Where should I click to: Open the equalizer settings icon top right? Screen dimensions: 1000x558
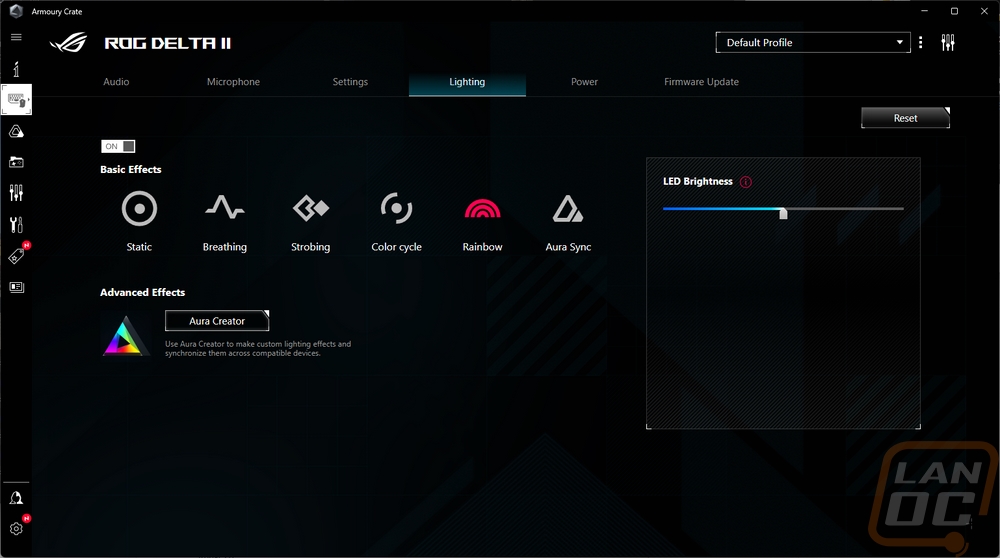(x=948, y=43)
